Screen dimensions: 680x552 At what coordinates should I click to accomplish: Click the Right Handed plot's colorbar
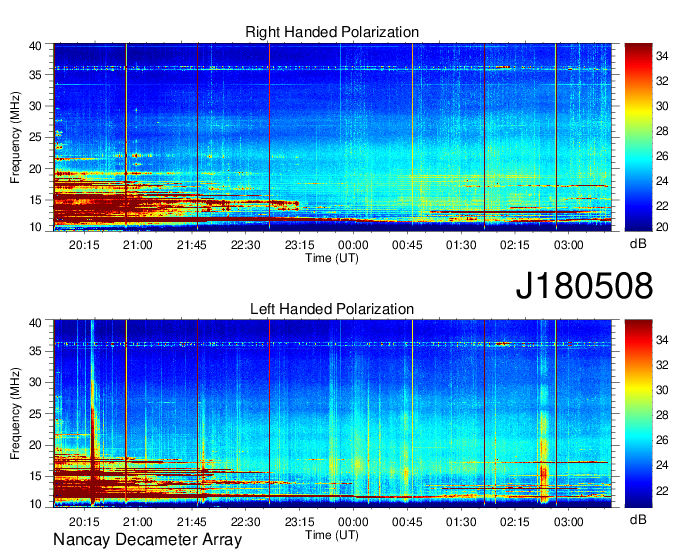[638, 137]
